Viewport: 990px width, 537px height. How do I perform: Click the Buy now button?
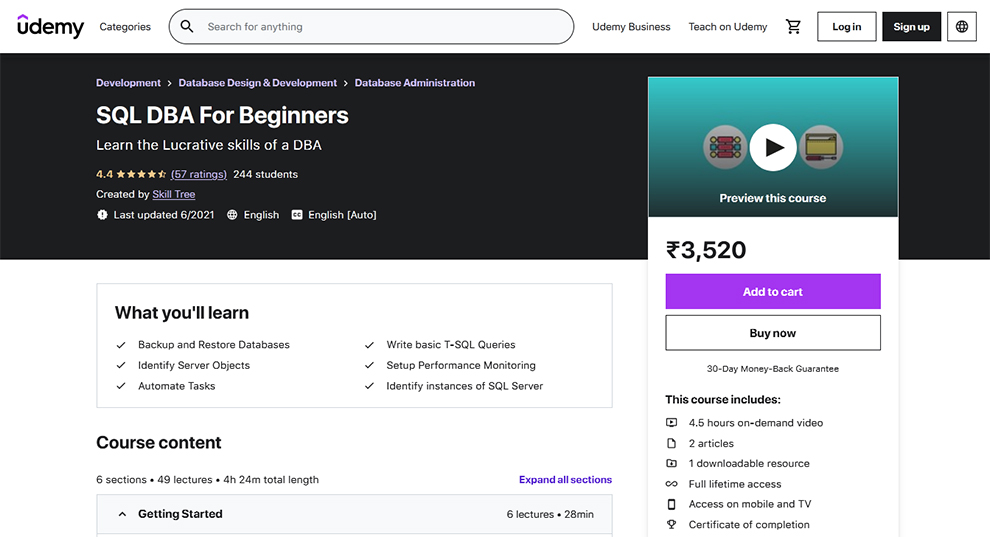click(773, 333)
